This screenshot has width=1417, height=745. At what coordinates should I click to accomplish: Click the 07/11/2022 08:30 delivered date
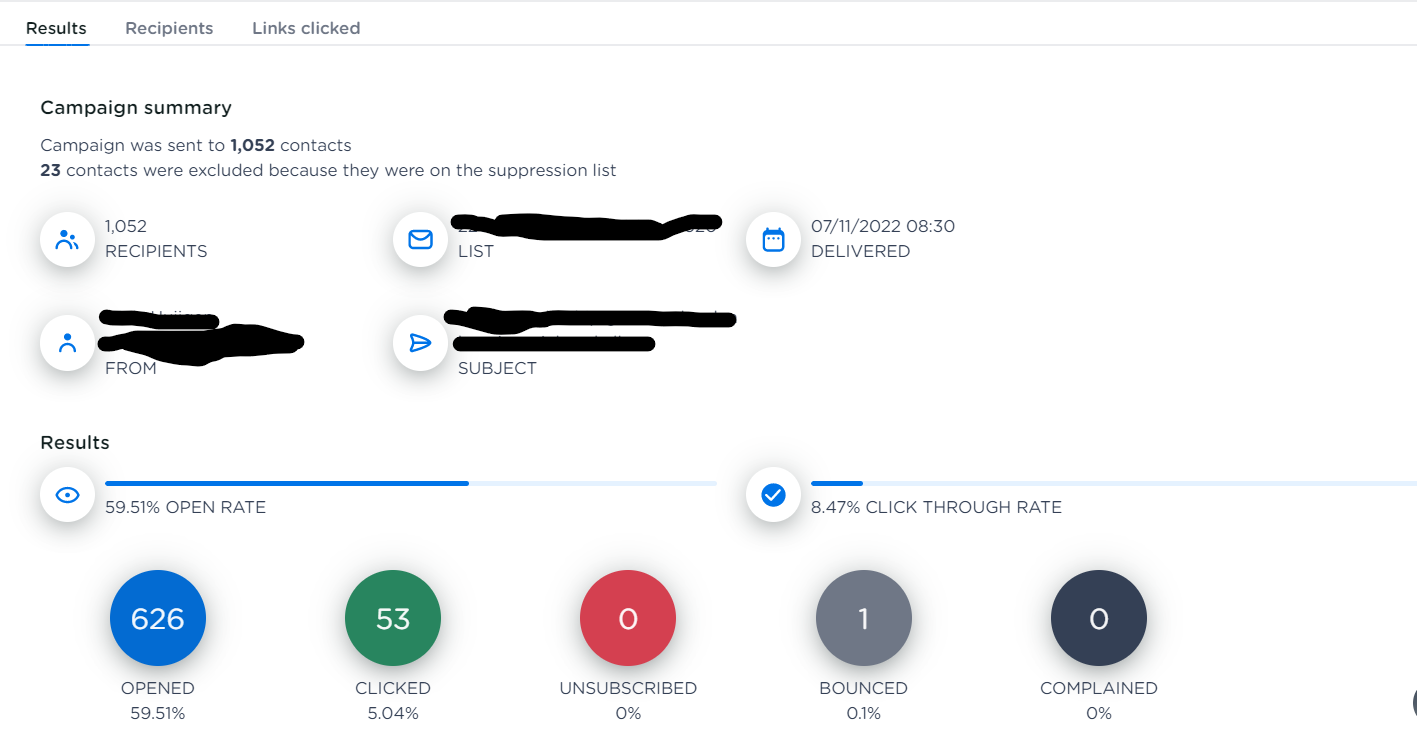click(x=882, y=226)
